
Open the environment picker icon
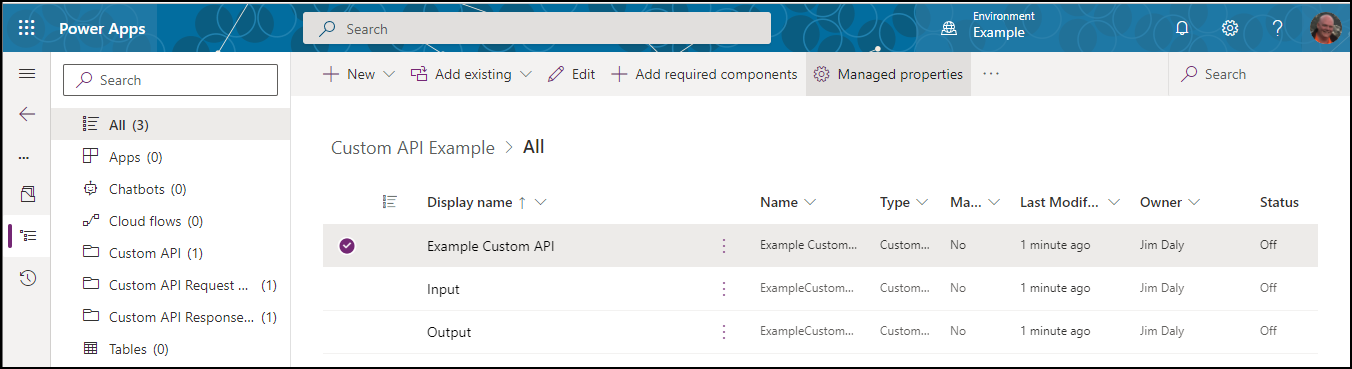click(x=949, y=29)
